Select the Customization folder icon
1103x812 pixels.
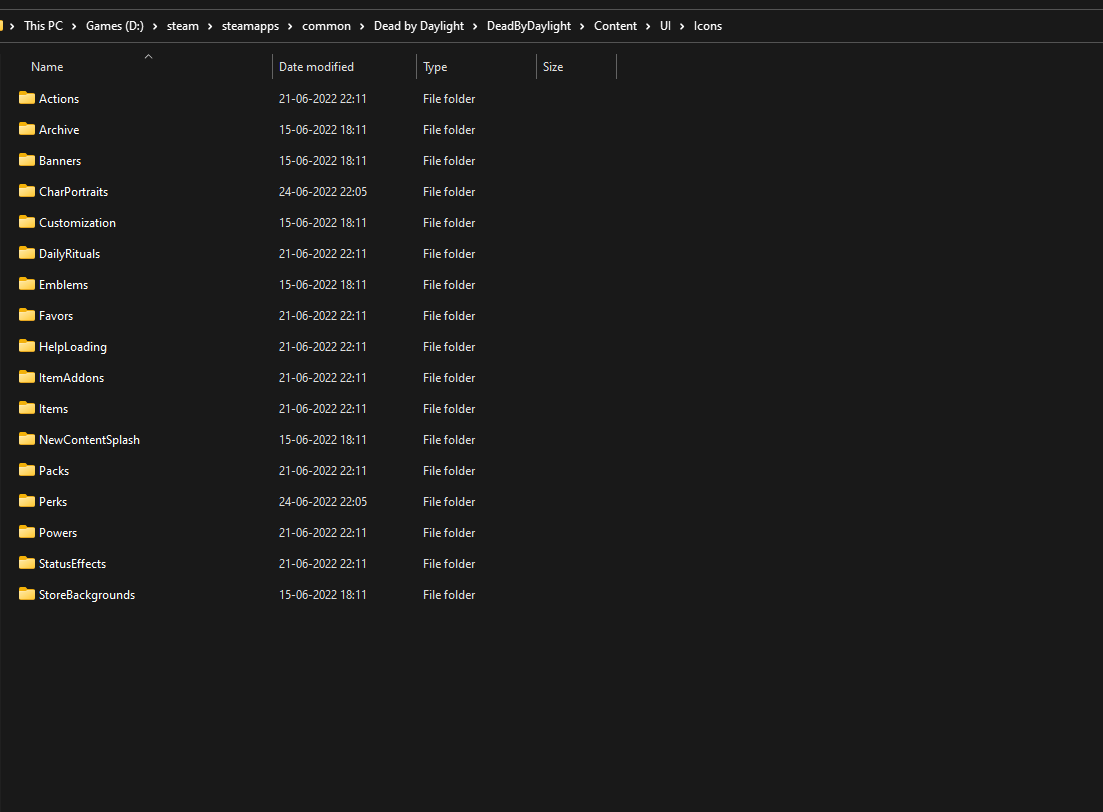(x=27, y=222)
